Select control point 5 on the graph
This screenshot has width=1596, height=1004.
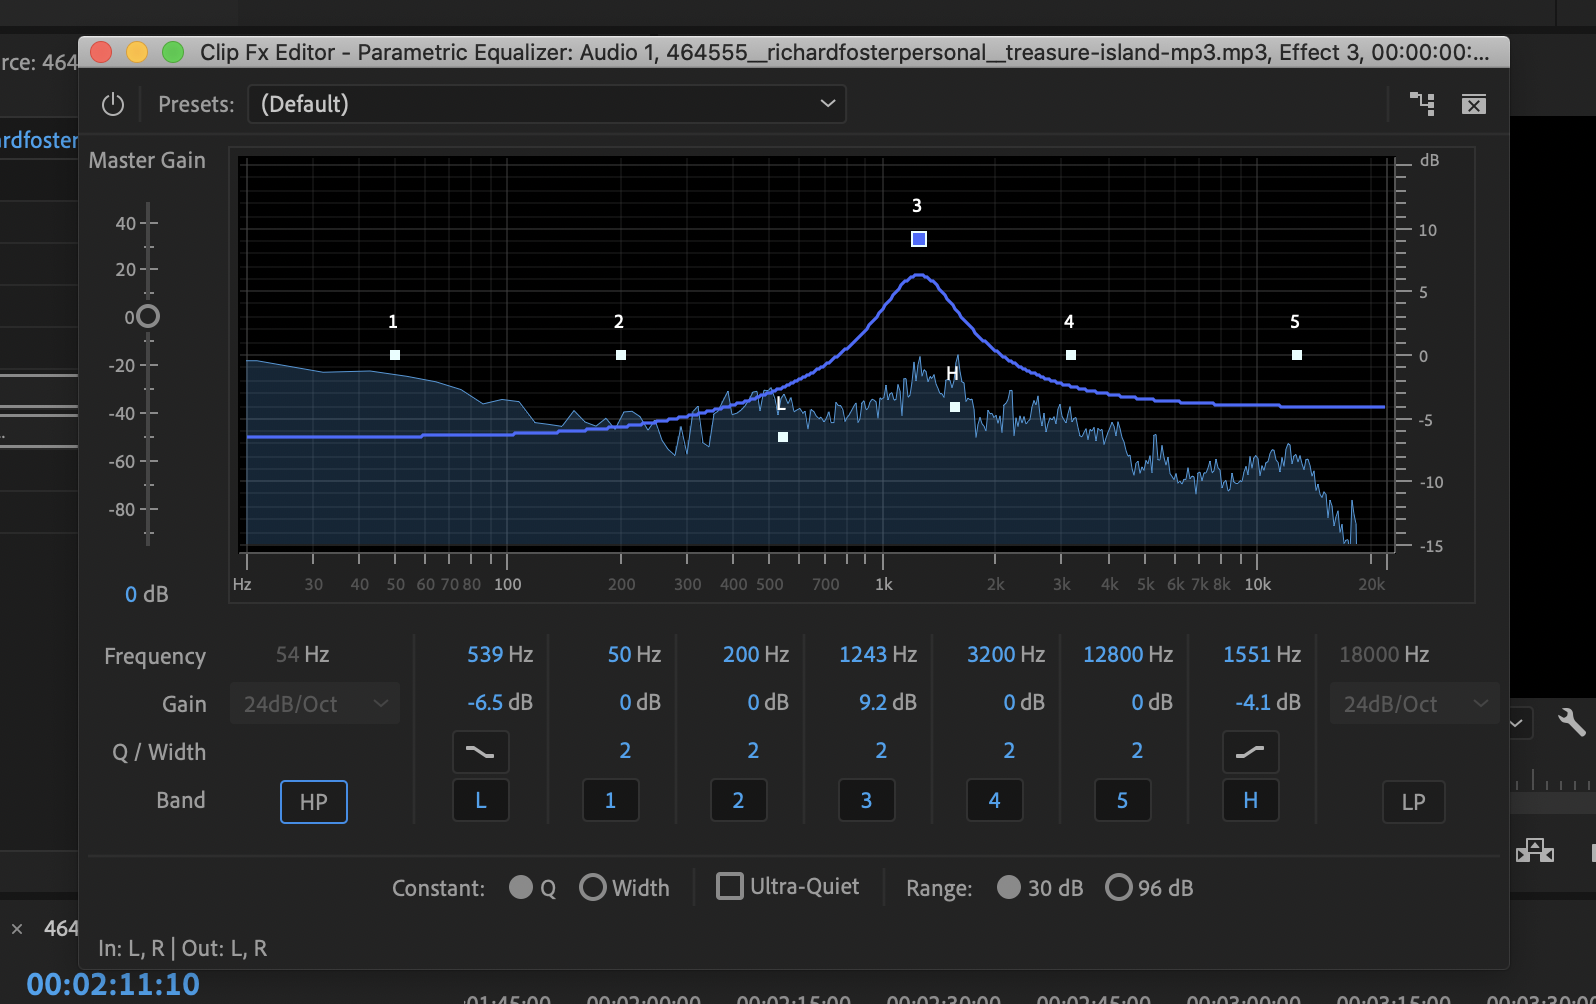pyautogui.click(x=1297, y=355)
